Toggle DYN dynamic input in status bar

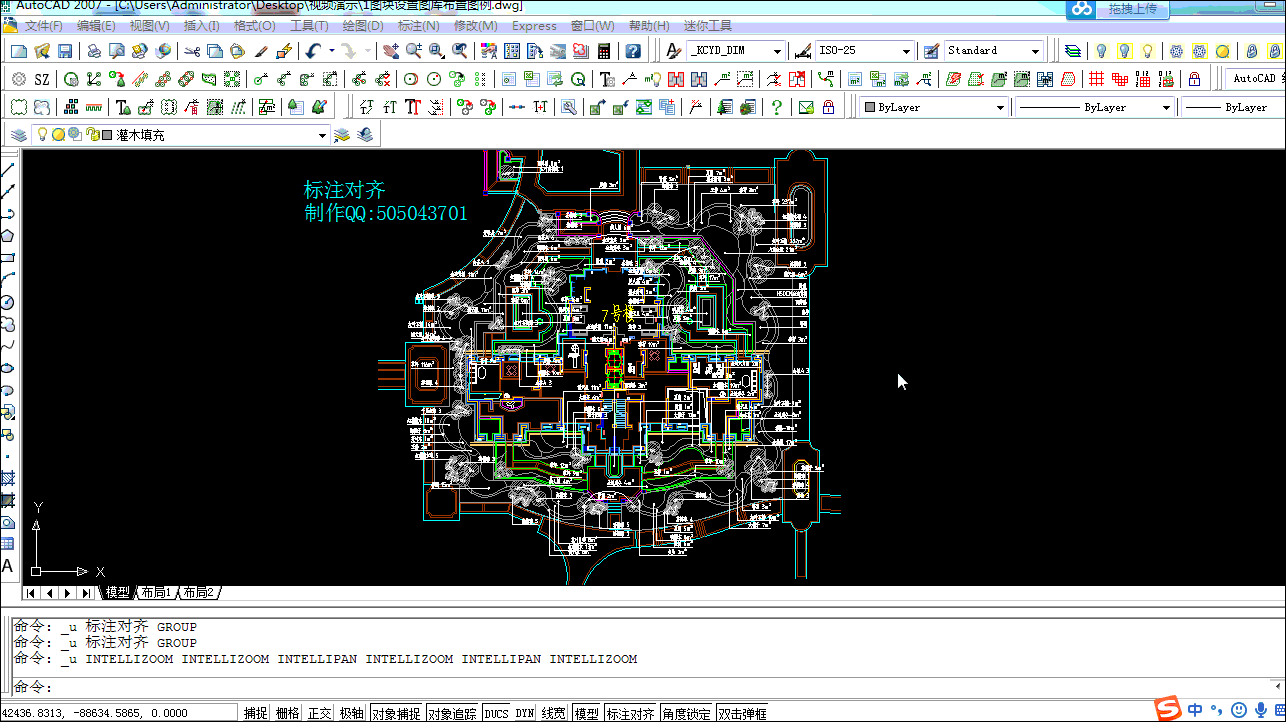click(525, 713)
